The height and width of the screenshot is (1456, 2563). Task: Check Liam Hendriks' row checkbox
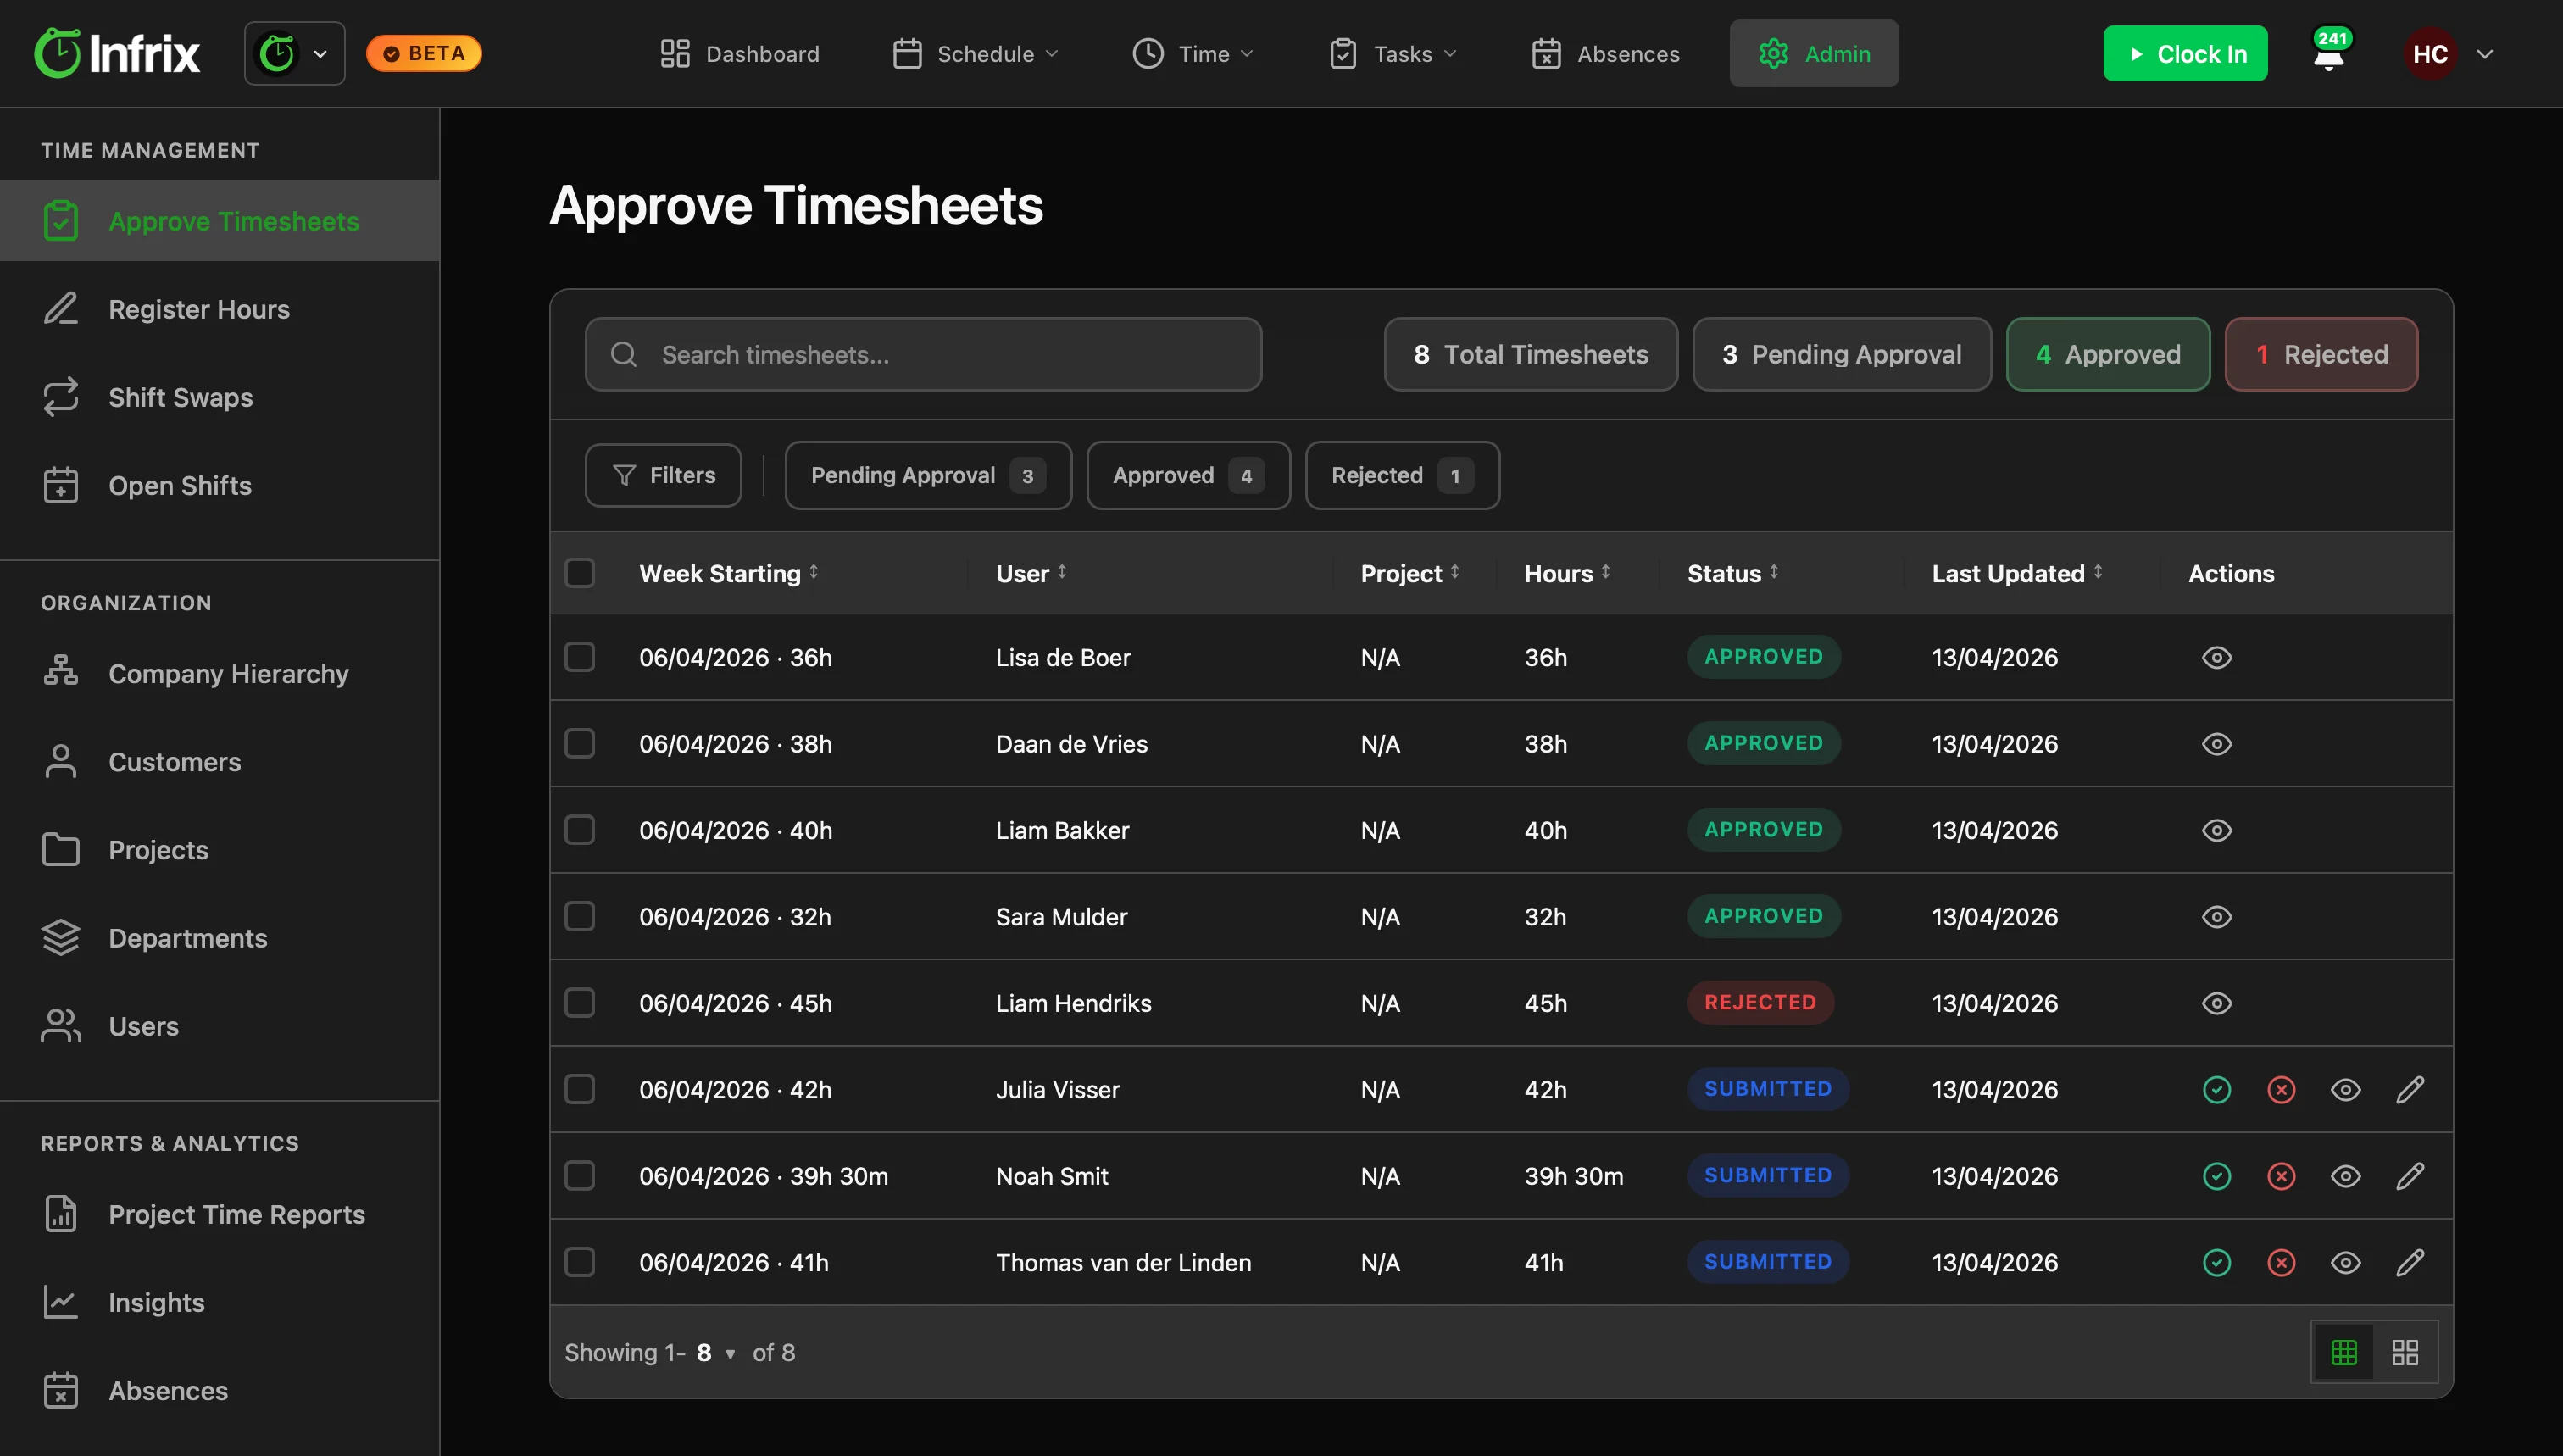tap(580, 1003)
